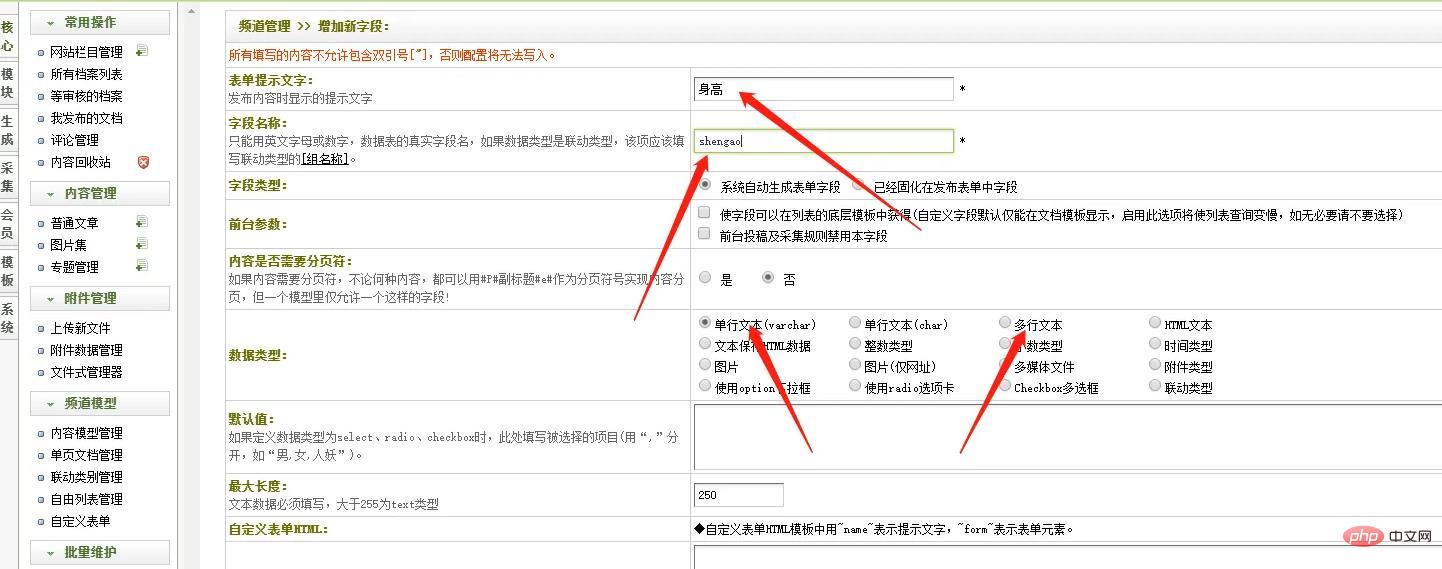Switch to the 系统 vertical tab
Viewport: 1442px width, 569px height.
(7, 318)
